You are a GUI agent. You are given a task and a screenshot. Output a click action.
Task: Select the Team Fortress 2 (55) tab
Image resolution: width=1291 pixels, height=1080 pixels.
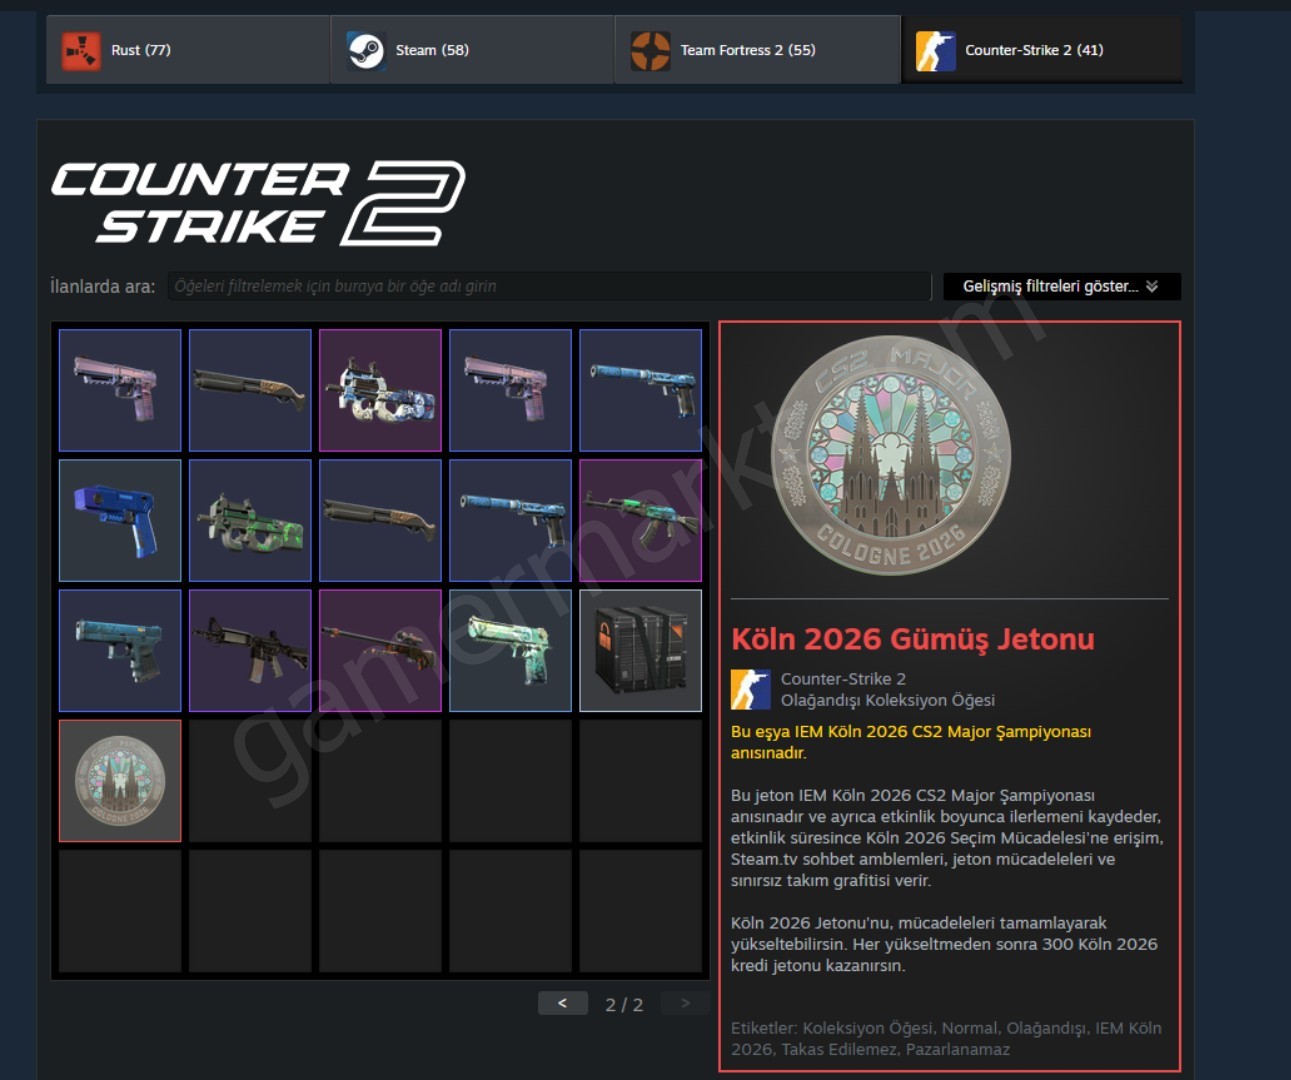click(757, 50)
